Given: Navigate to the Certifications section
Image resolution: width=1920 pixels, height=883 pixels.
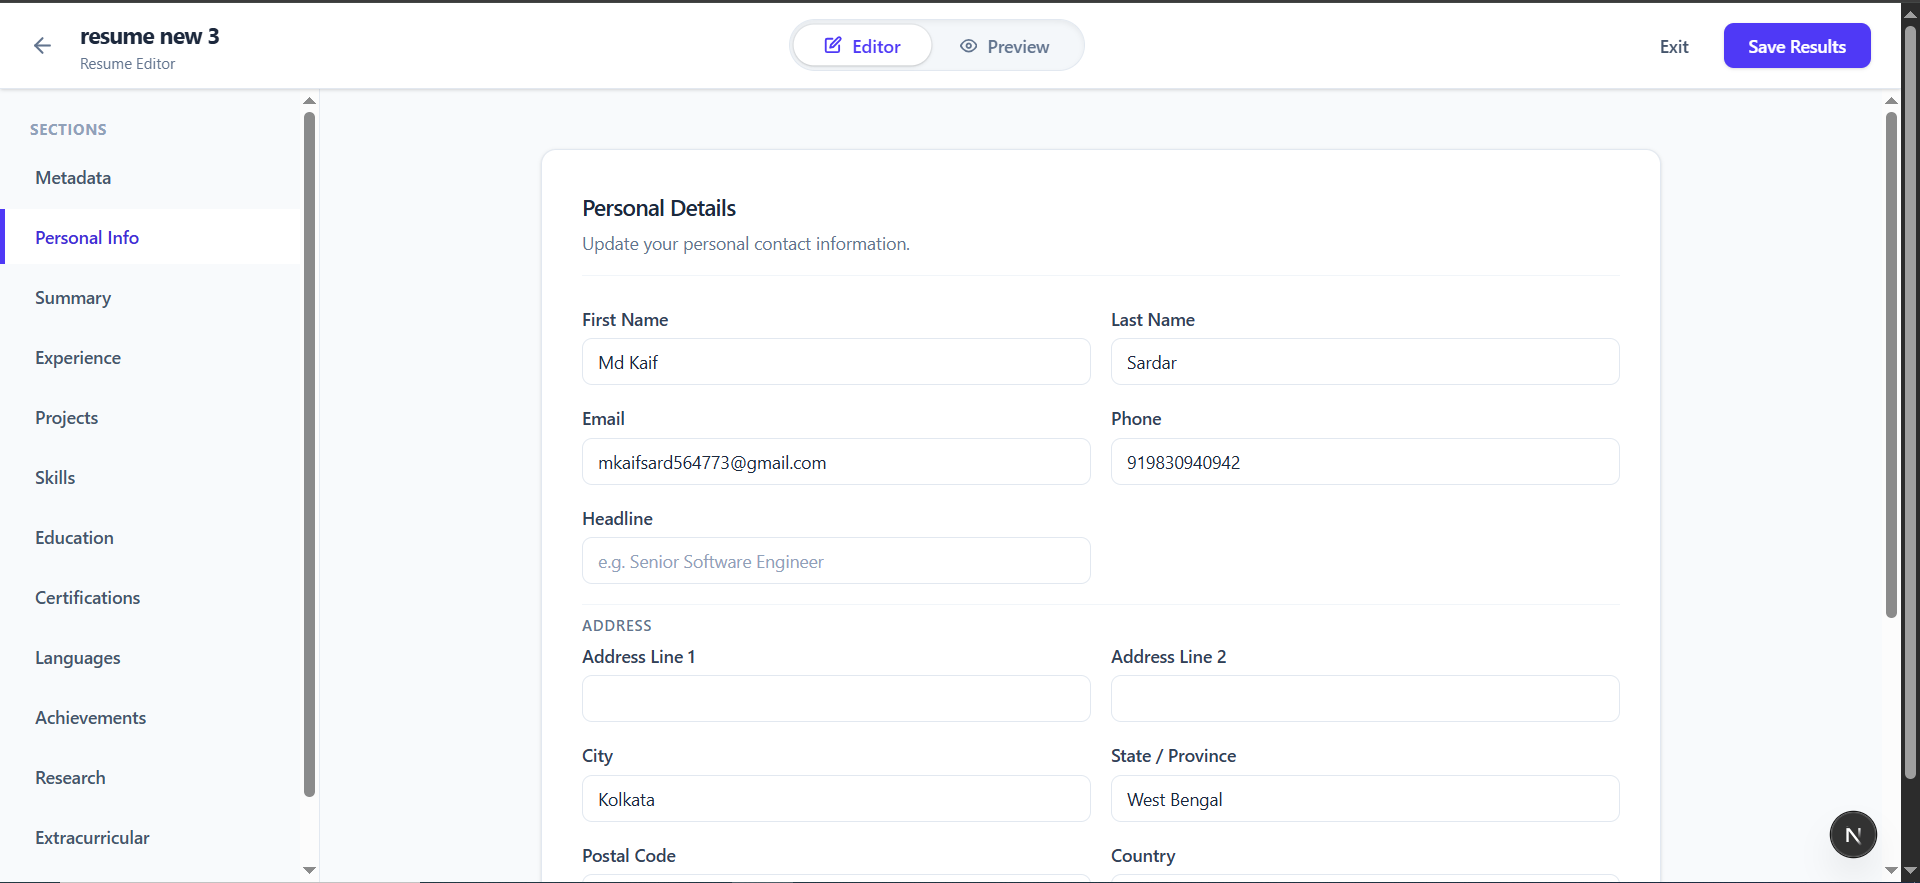Looking at the screenshot, I should coord(87,597).
